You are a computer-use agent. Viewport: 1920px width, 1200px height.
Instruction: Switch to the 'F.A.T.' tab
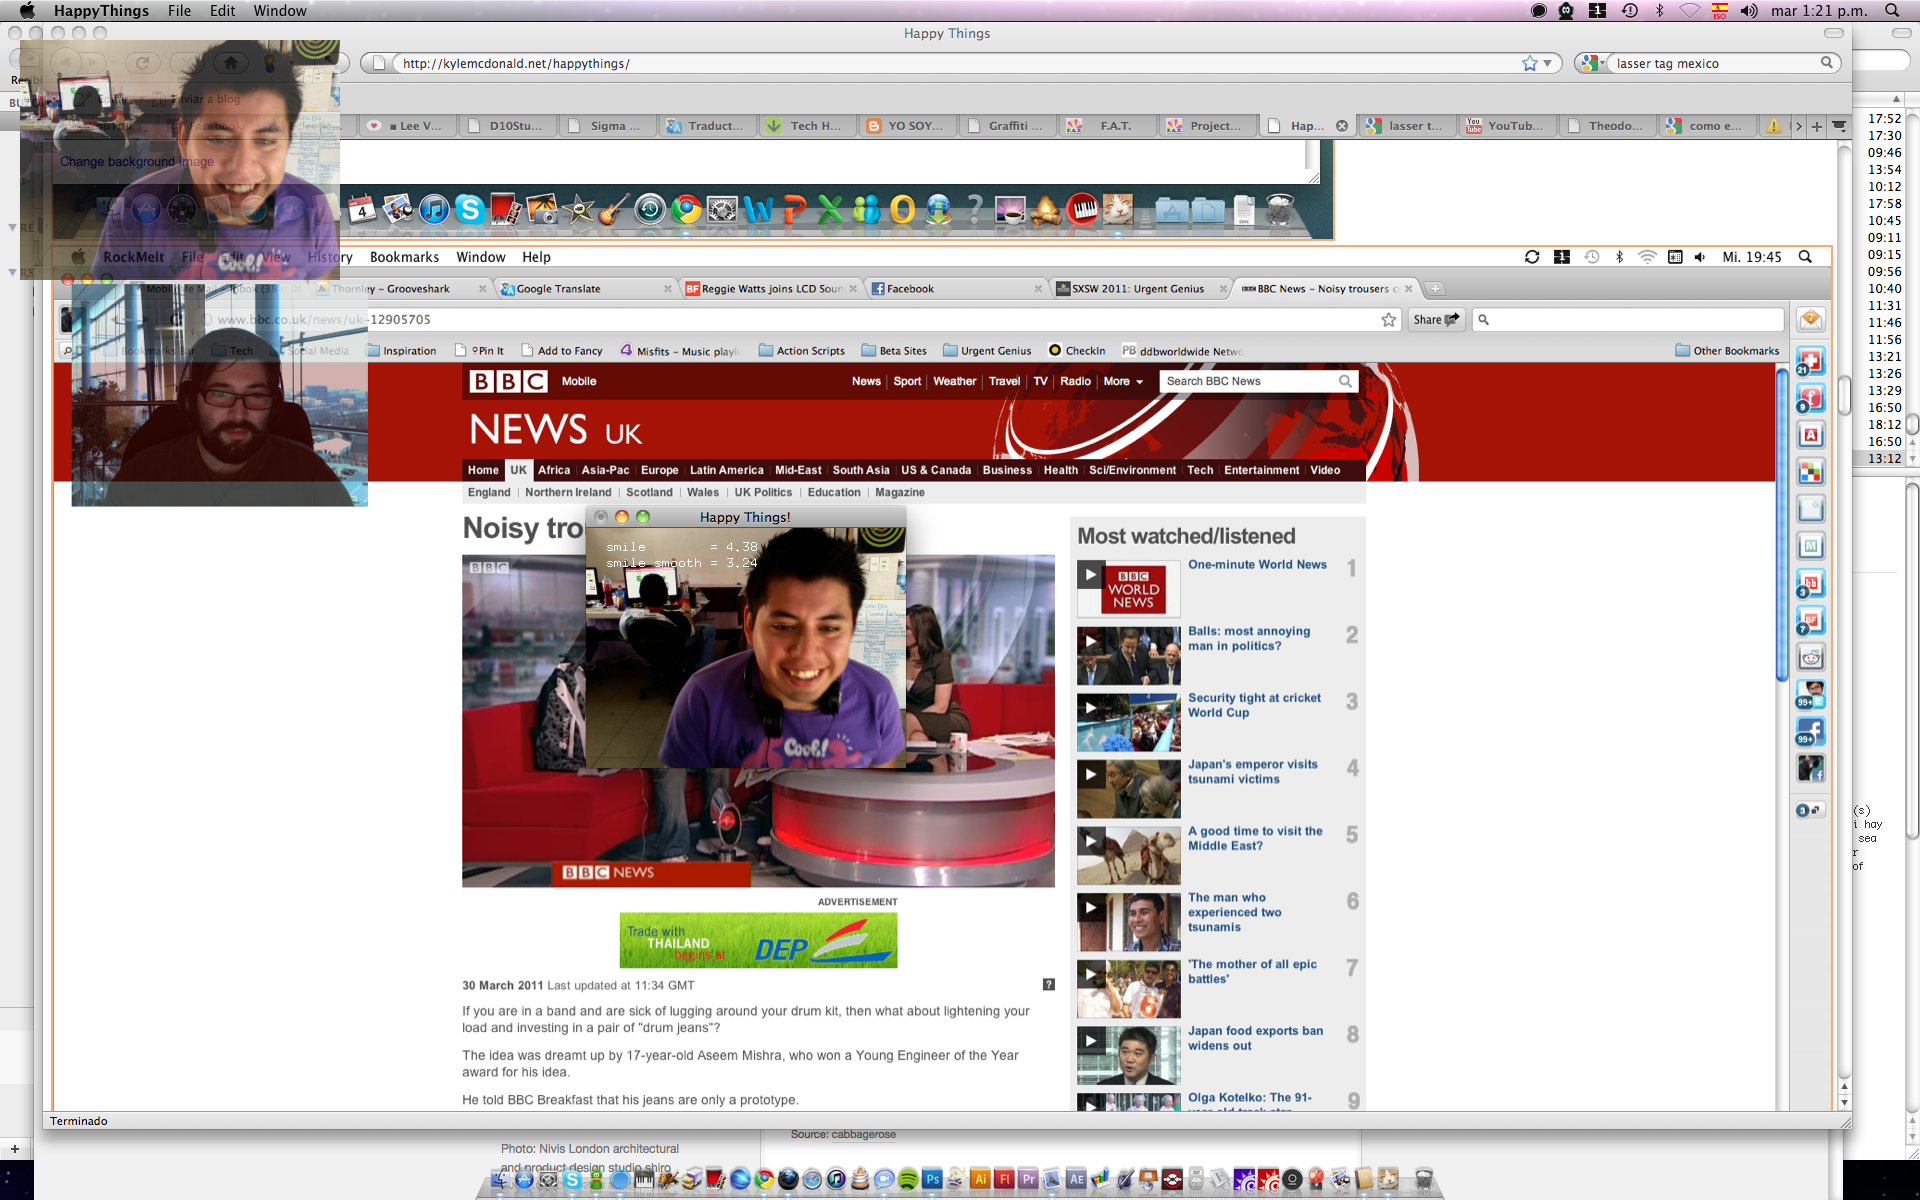click(1108, 126)
